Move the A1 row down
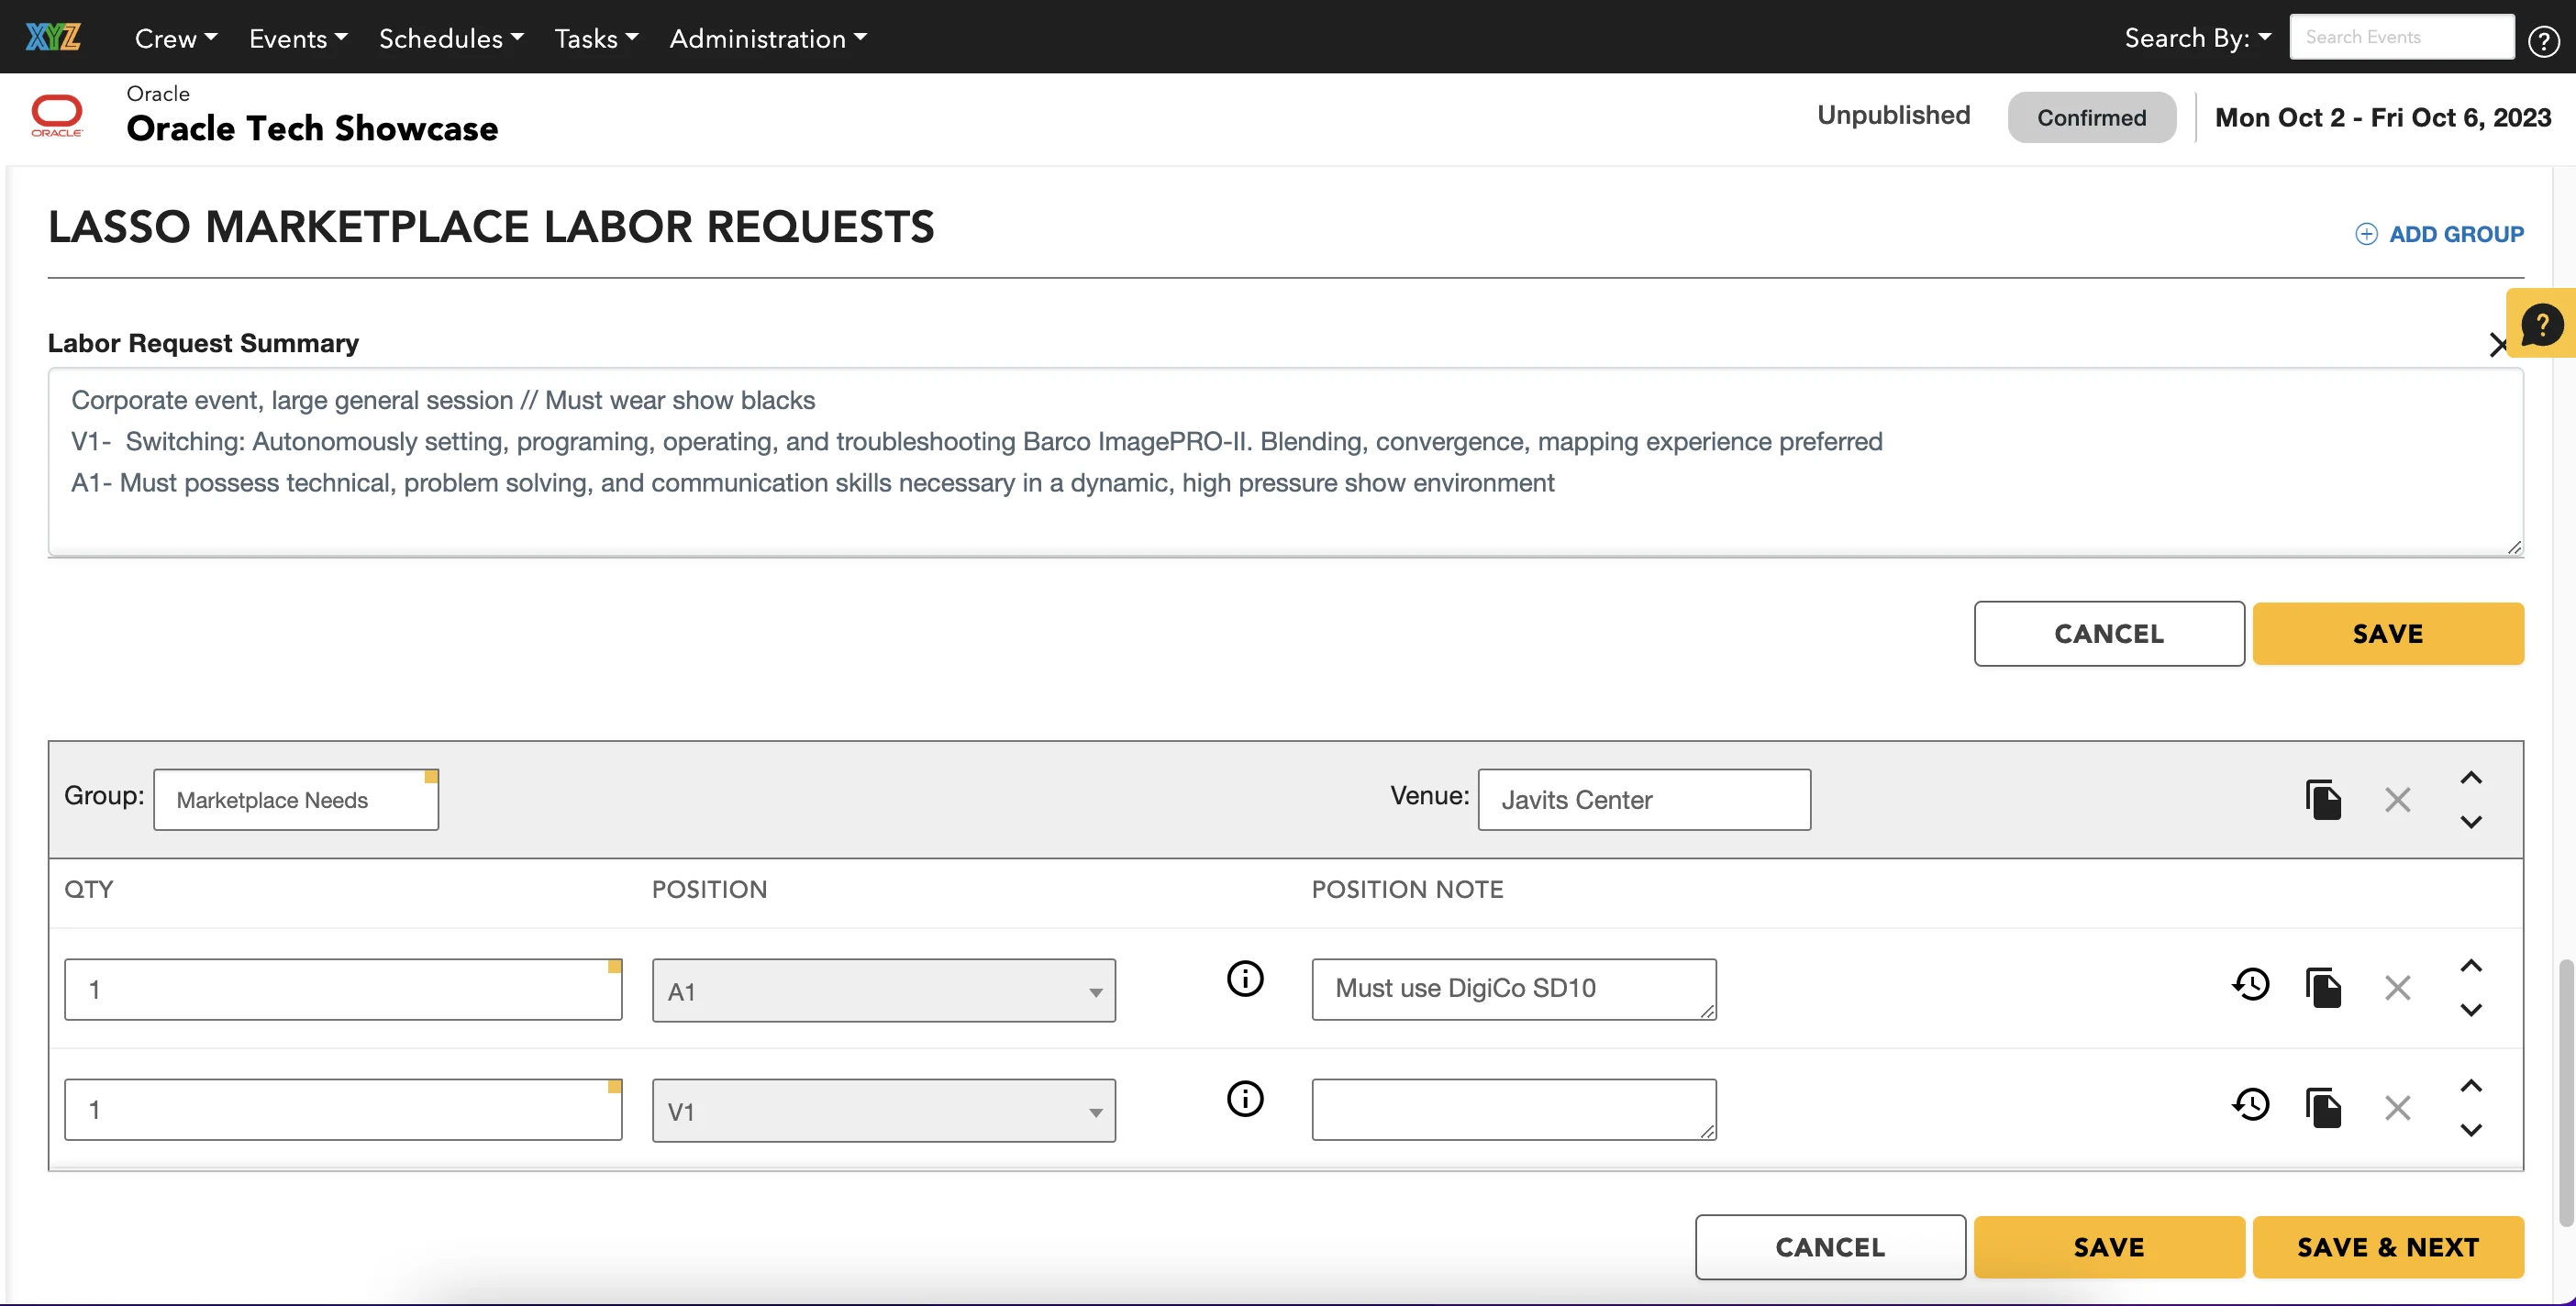 click(2471, 1010)
